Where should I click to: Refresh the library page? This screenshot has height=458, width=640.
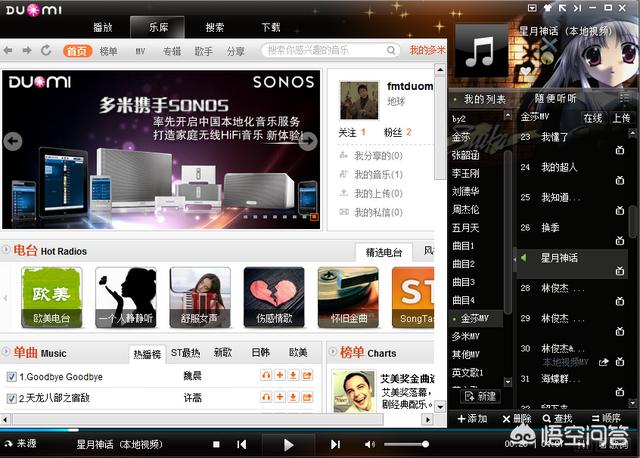[x=46, y=50]
